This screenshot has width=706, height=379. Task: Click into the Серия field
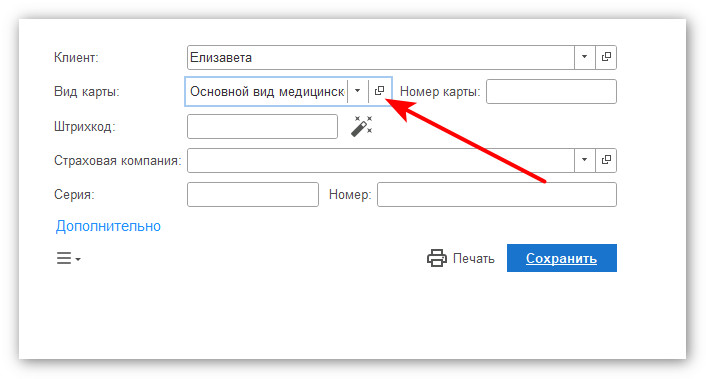[253, 194]
